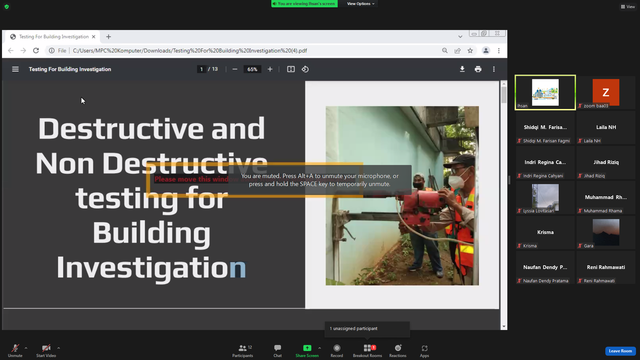Screen dimensions: 640x360
Task: Open Breakout Rooms
Action: point(367,350)
